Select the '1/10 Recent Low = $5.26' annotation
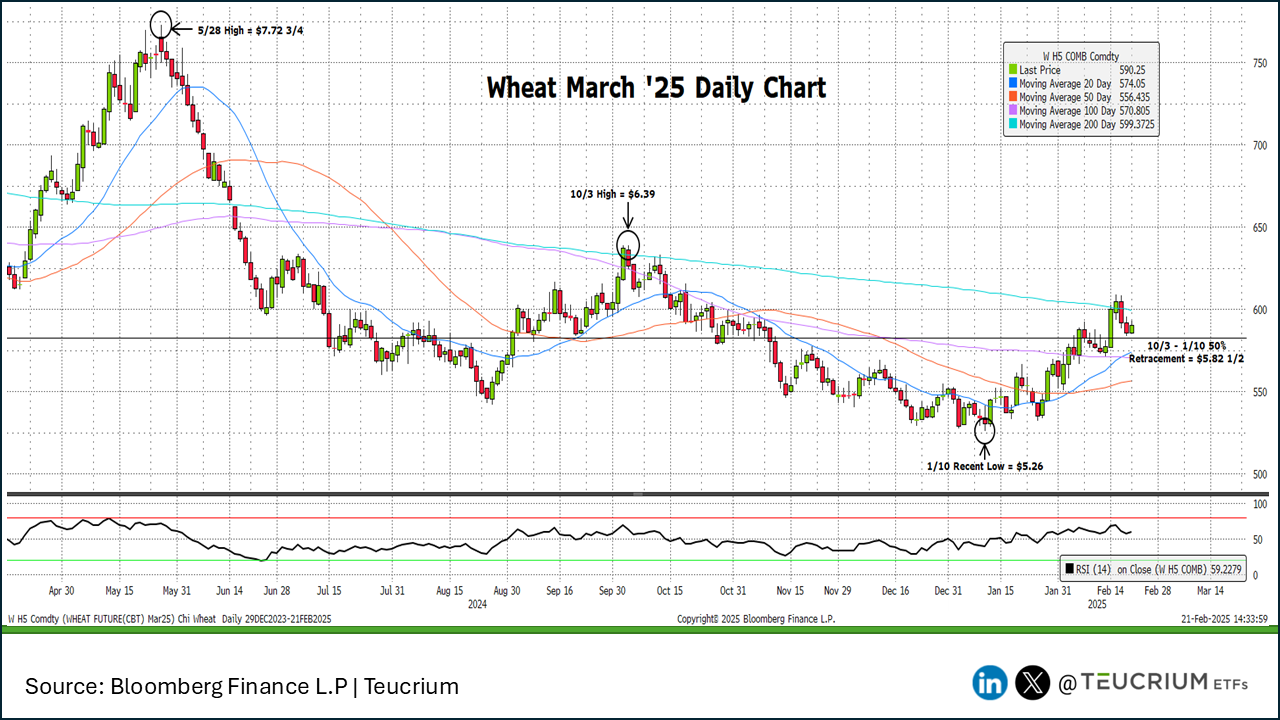Image resolution: width=1280 pixels, height=720 pixels. click(987, 466)
